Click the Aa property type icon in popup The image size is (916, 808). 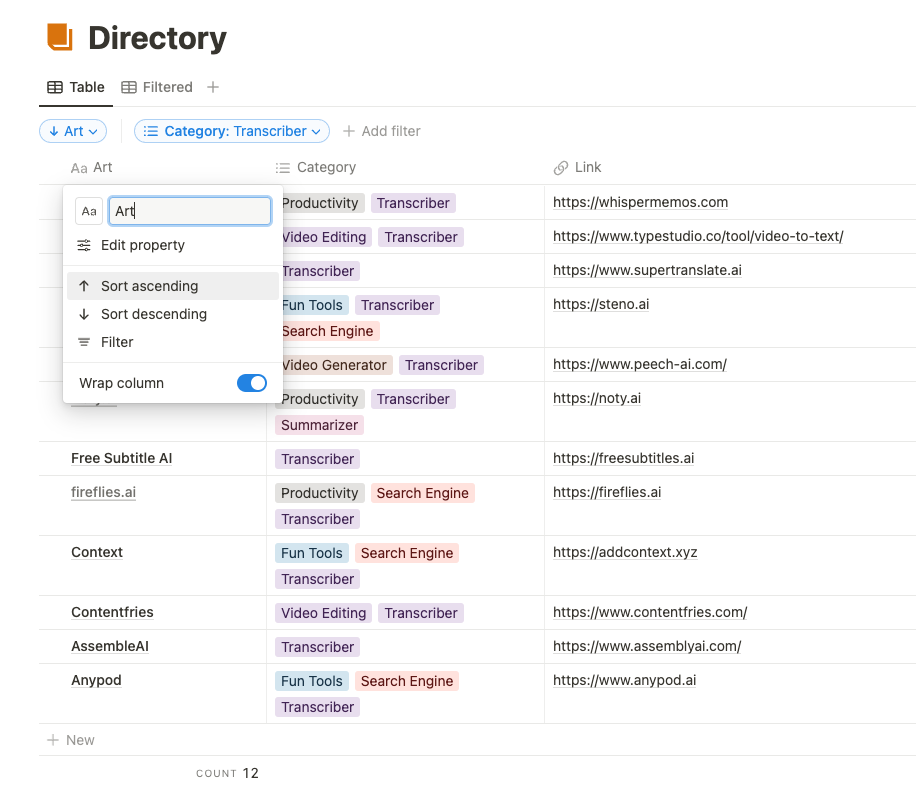(89, 211)
